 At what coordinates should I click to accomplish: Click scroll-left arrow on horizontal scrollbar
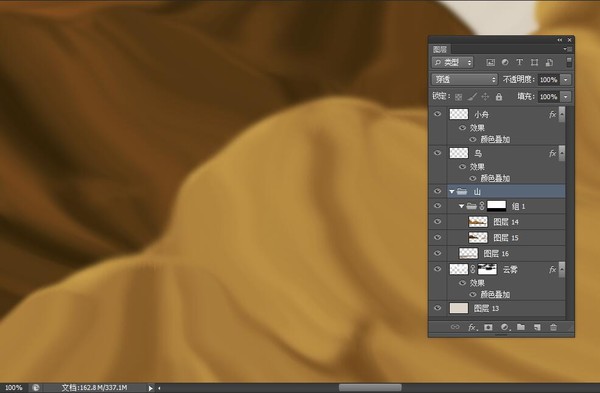tap(159, 388)
